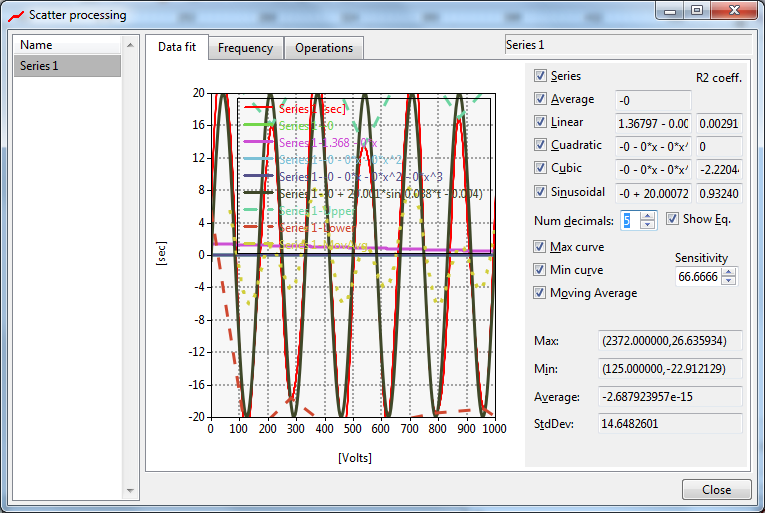Switch to the Frequency tab
Image resolution: width=765 pixels, height=513 pixels.
point(245,48)
